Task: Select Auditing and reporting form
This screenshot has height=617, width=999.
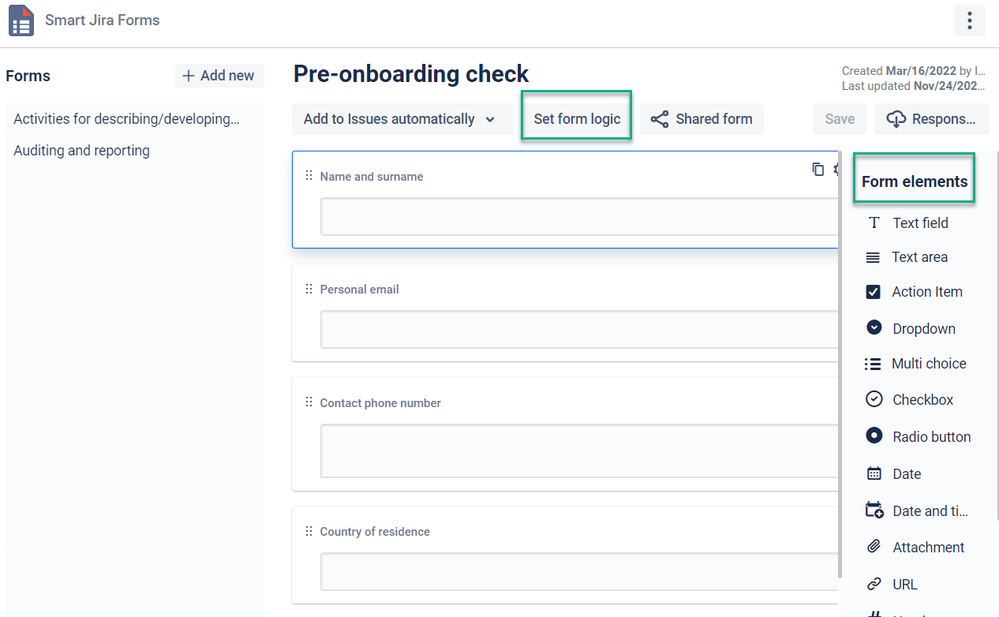Action: (81, 151)
